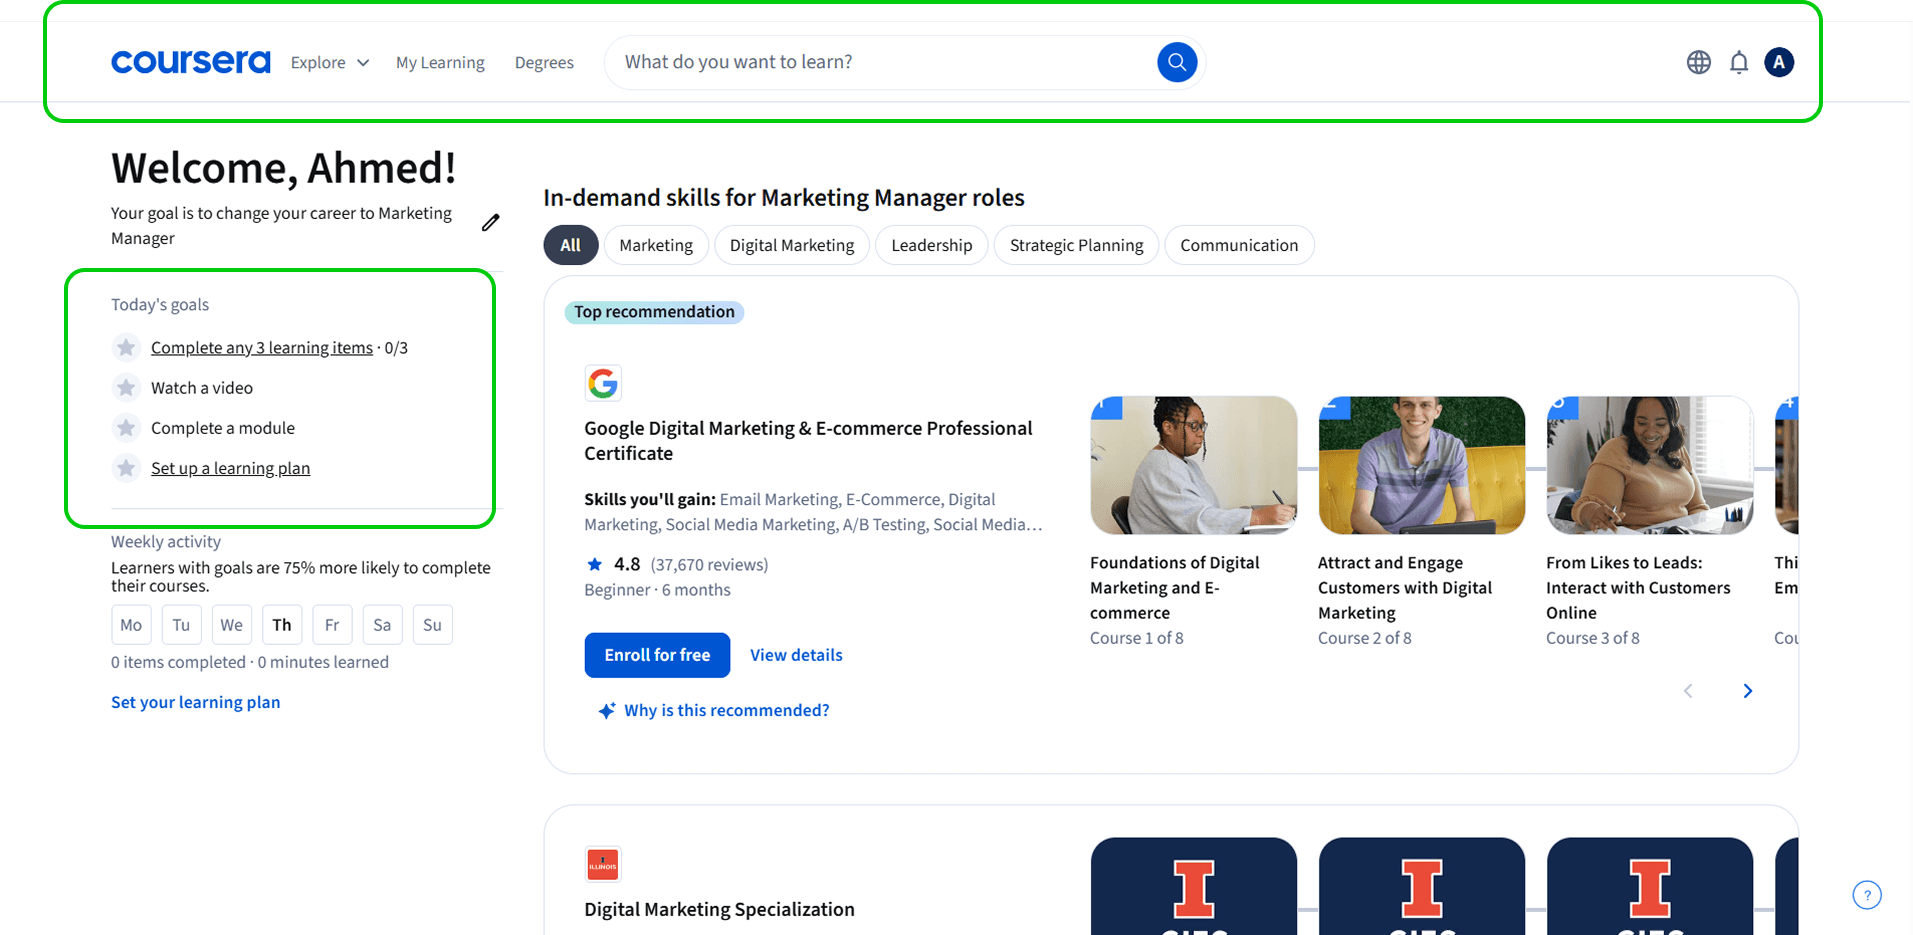The image size is (1913, 935).
Task: Click the Coursera logo
Action: coord(191,62)
